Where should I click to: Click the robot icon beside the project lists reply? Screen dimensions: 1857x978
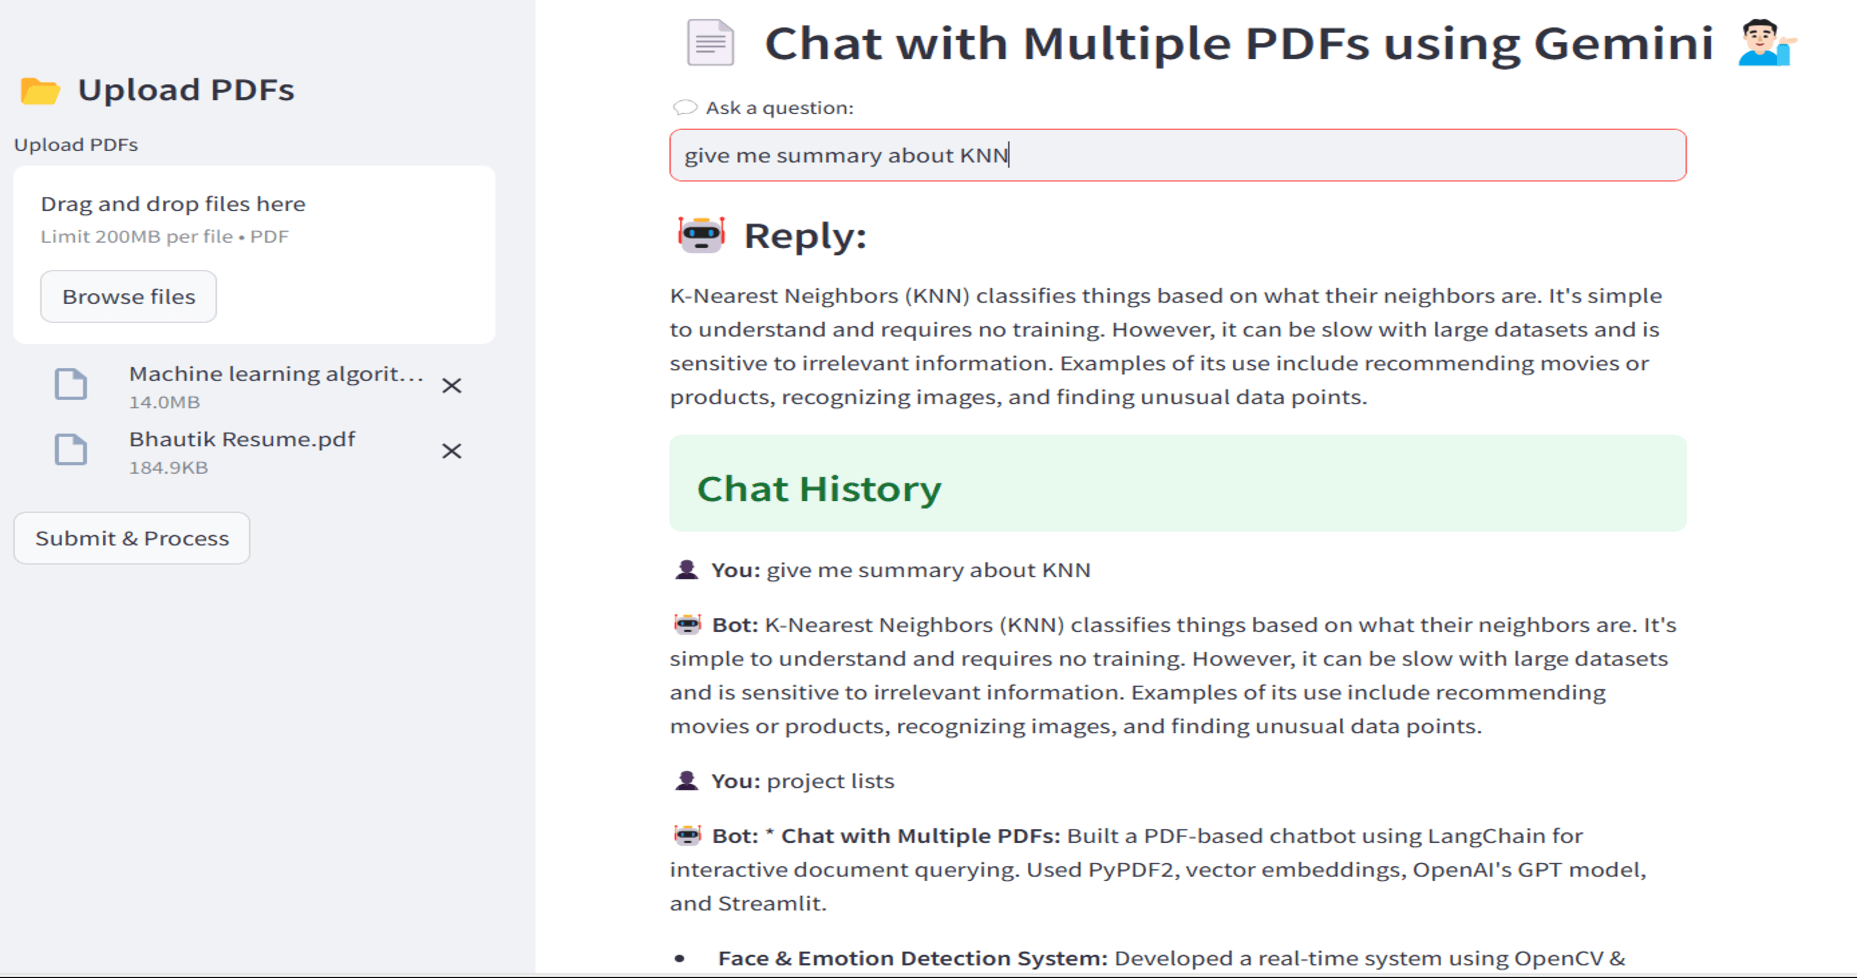(688, 834)
